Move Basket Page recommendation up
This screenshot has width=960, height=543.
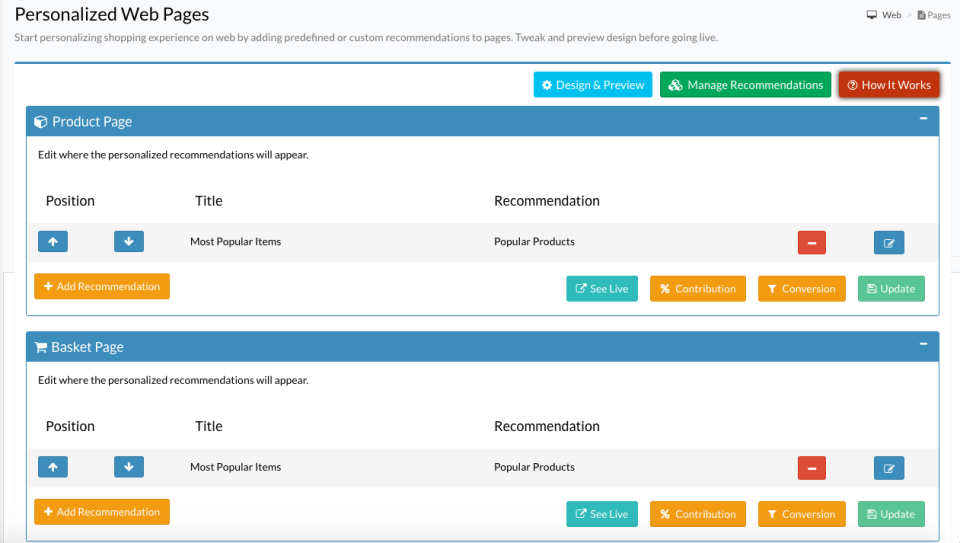pyautogui.click(x=53, y=467)
